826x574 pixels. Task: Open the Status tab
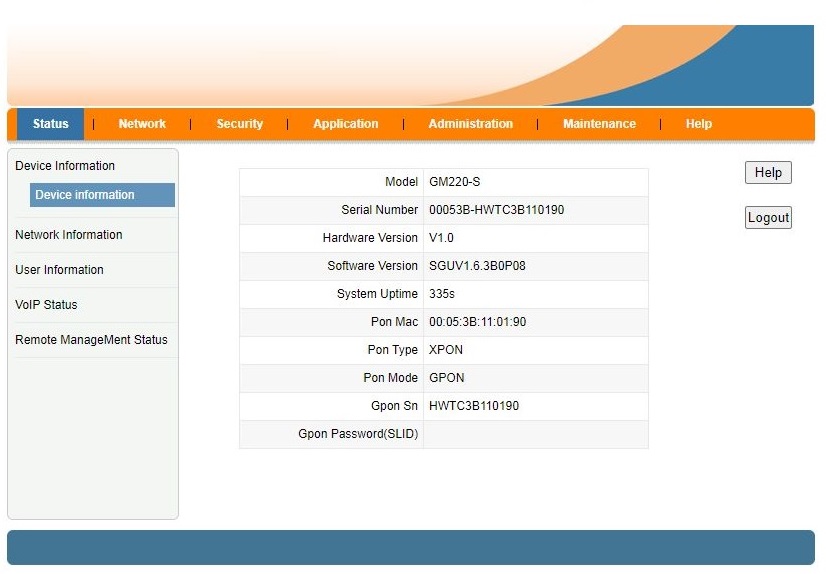50,124
